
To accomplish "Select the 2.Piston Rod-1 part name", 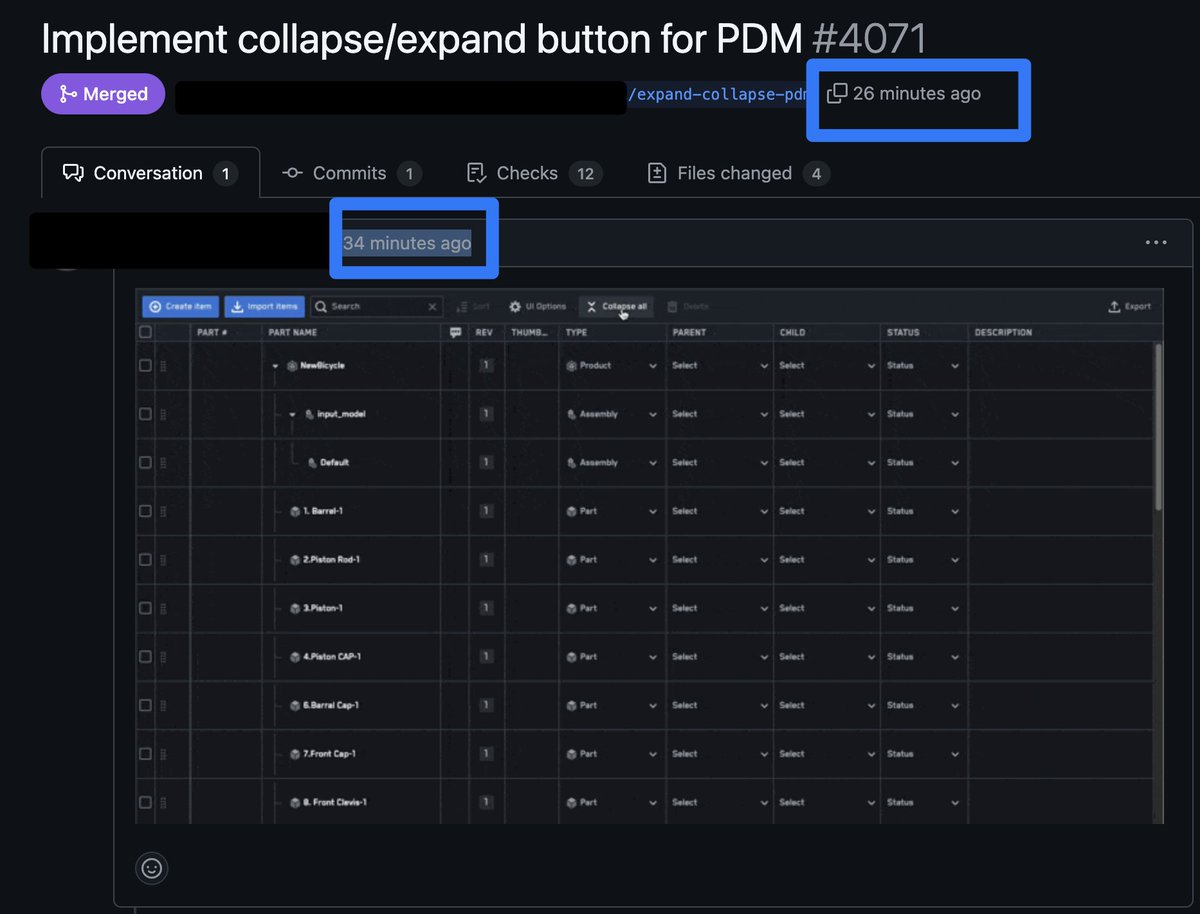I will coord(332,560).
